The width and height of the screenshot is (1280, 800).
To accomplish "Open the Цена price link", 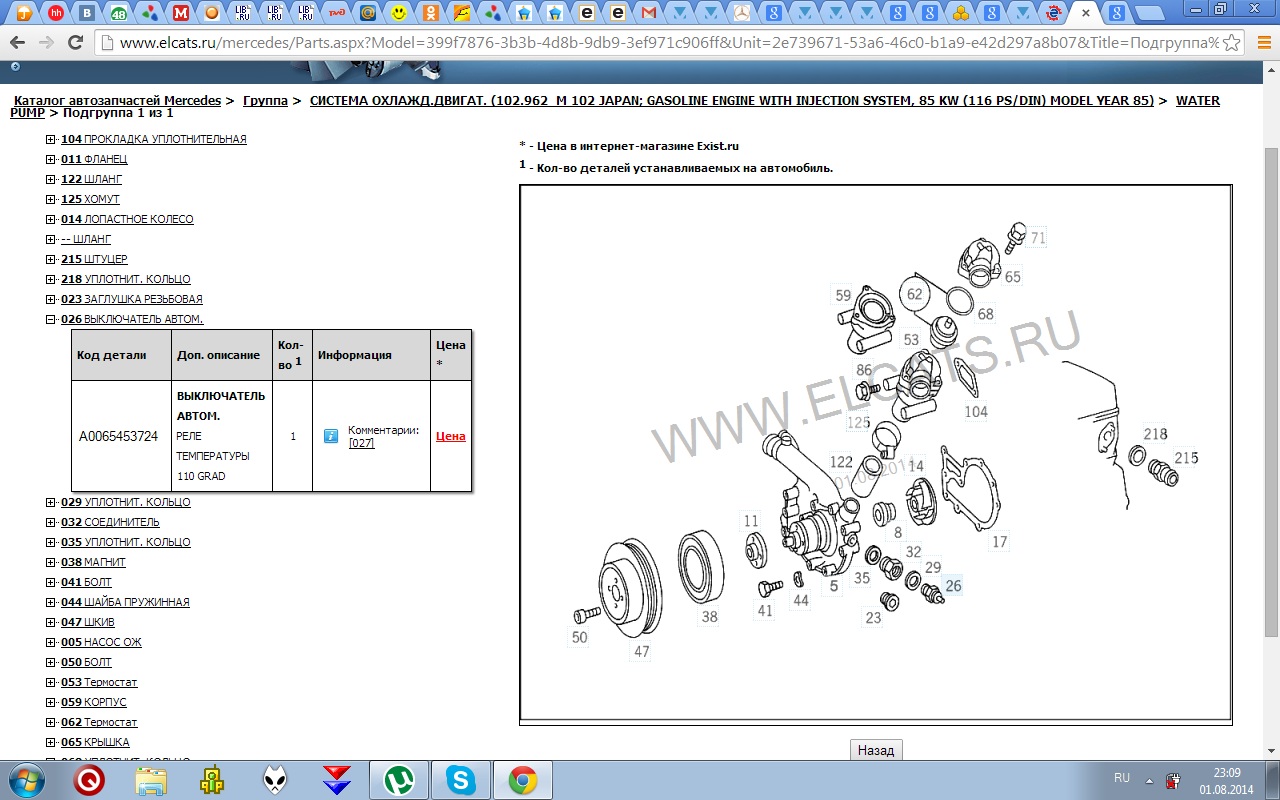I will [450, 436].
